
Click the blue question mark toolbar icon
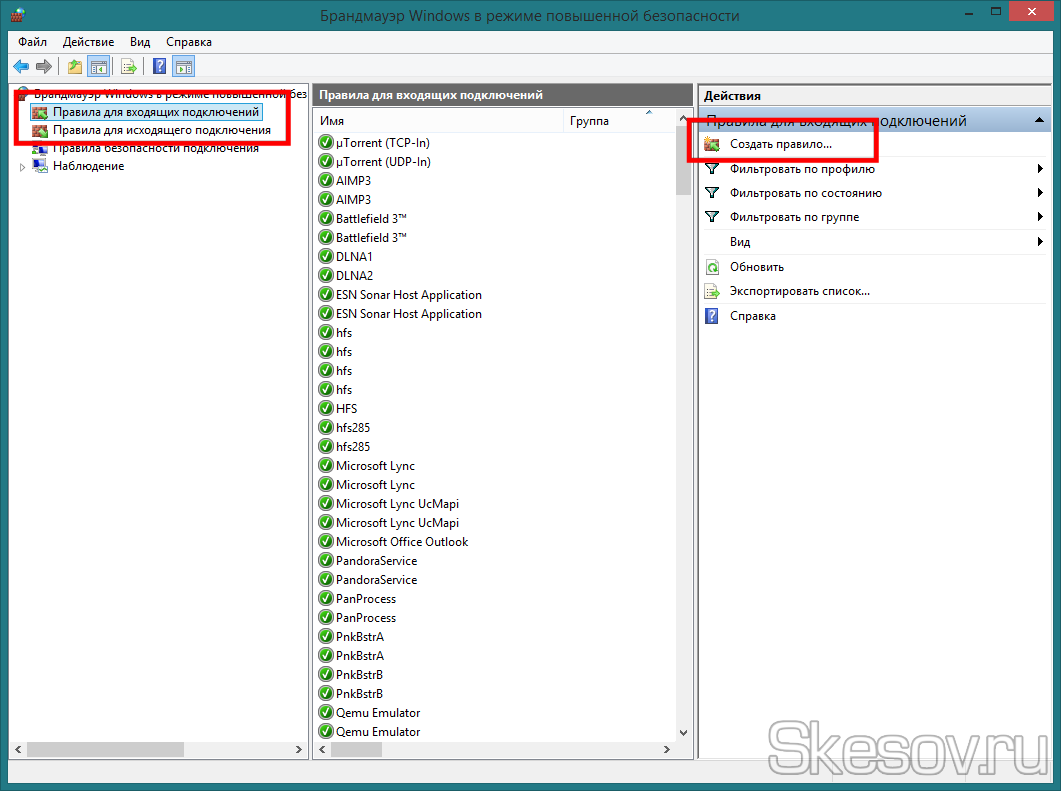159,67
